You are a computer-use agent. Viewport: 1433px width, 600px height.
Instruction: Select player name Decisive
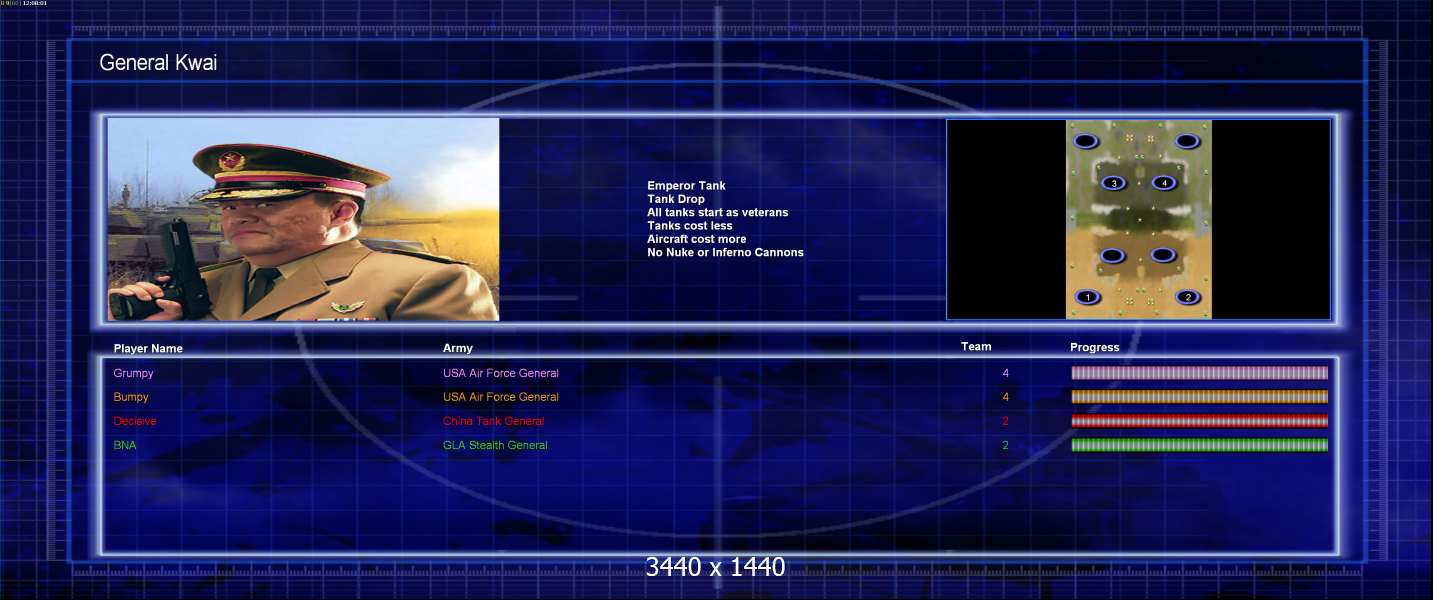(x=135, y=421)
